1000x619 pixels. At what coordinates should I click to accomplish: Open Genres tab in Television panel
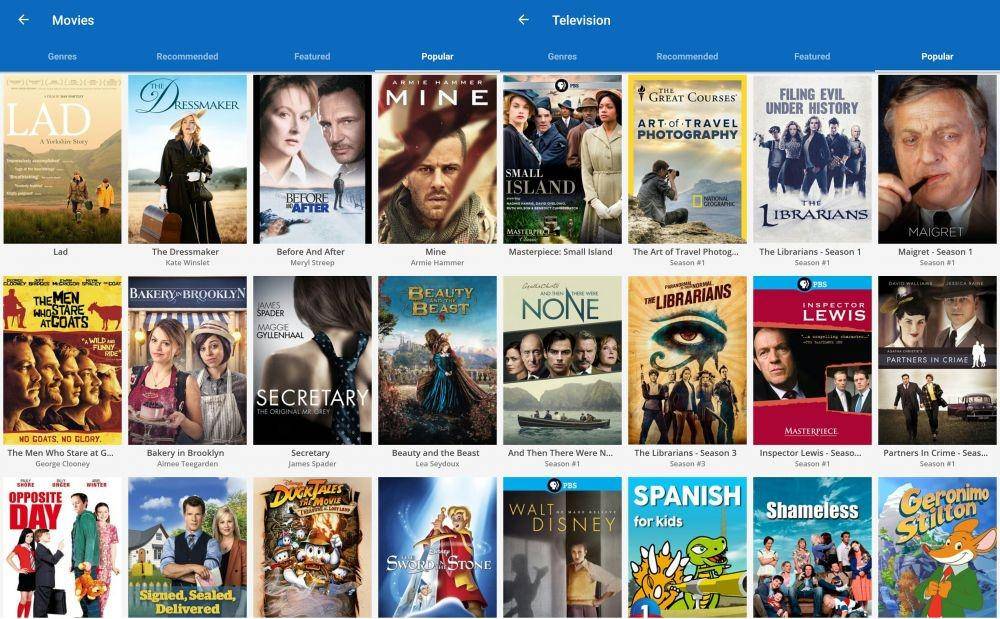pos(562,56)
